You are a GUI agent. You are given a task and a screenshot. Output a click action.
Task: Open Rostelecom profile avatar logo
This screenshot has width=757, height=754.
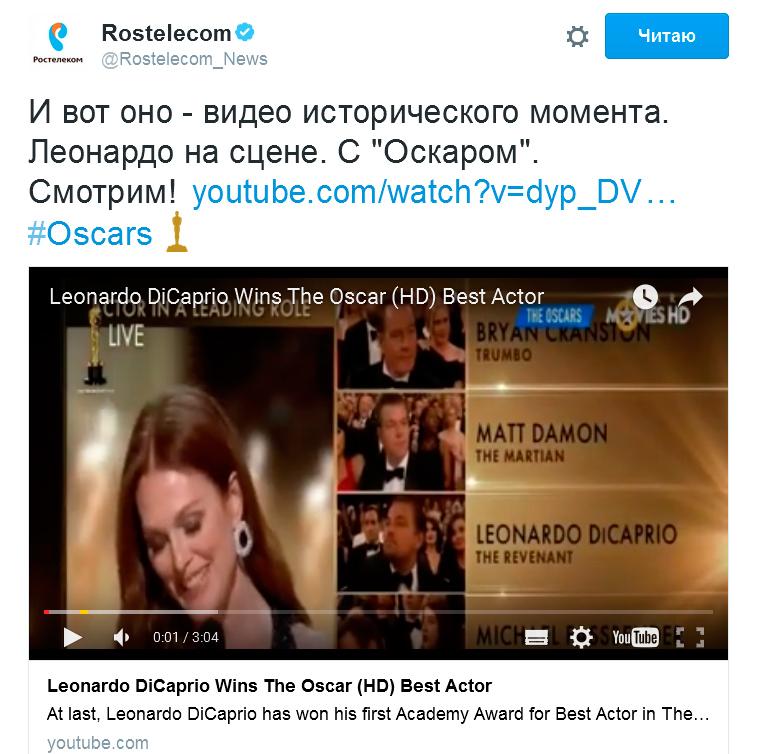pos(57,42)
